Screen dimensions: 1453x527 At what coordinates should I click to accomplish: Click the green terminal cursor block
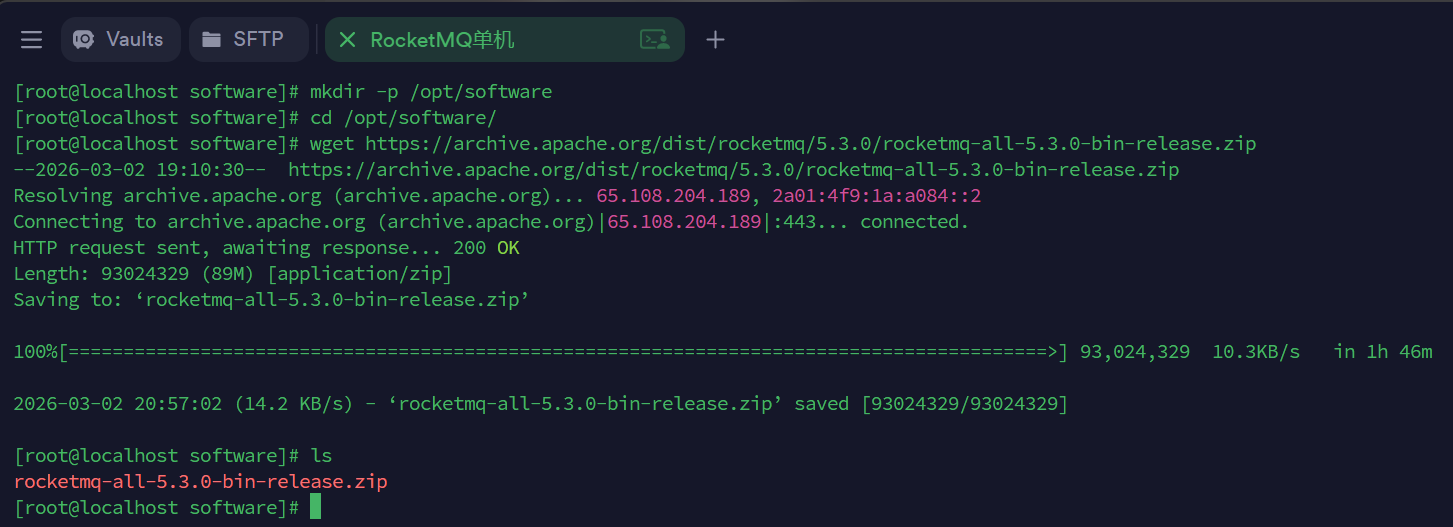(316, 507)
